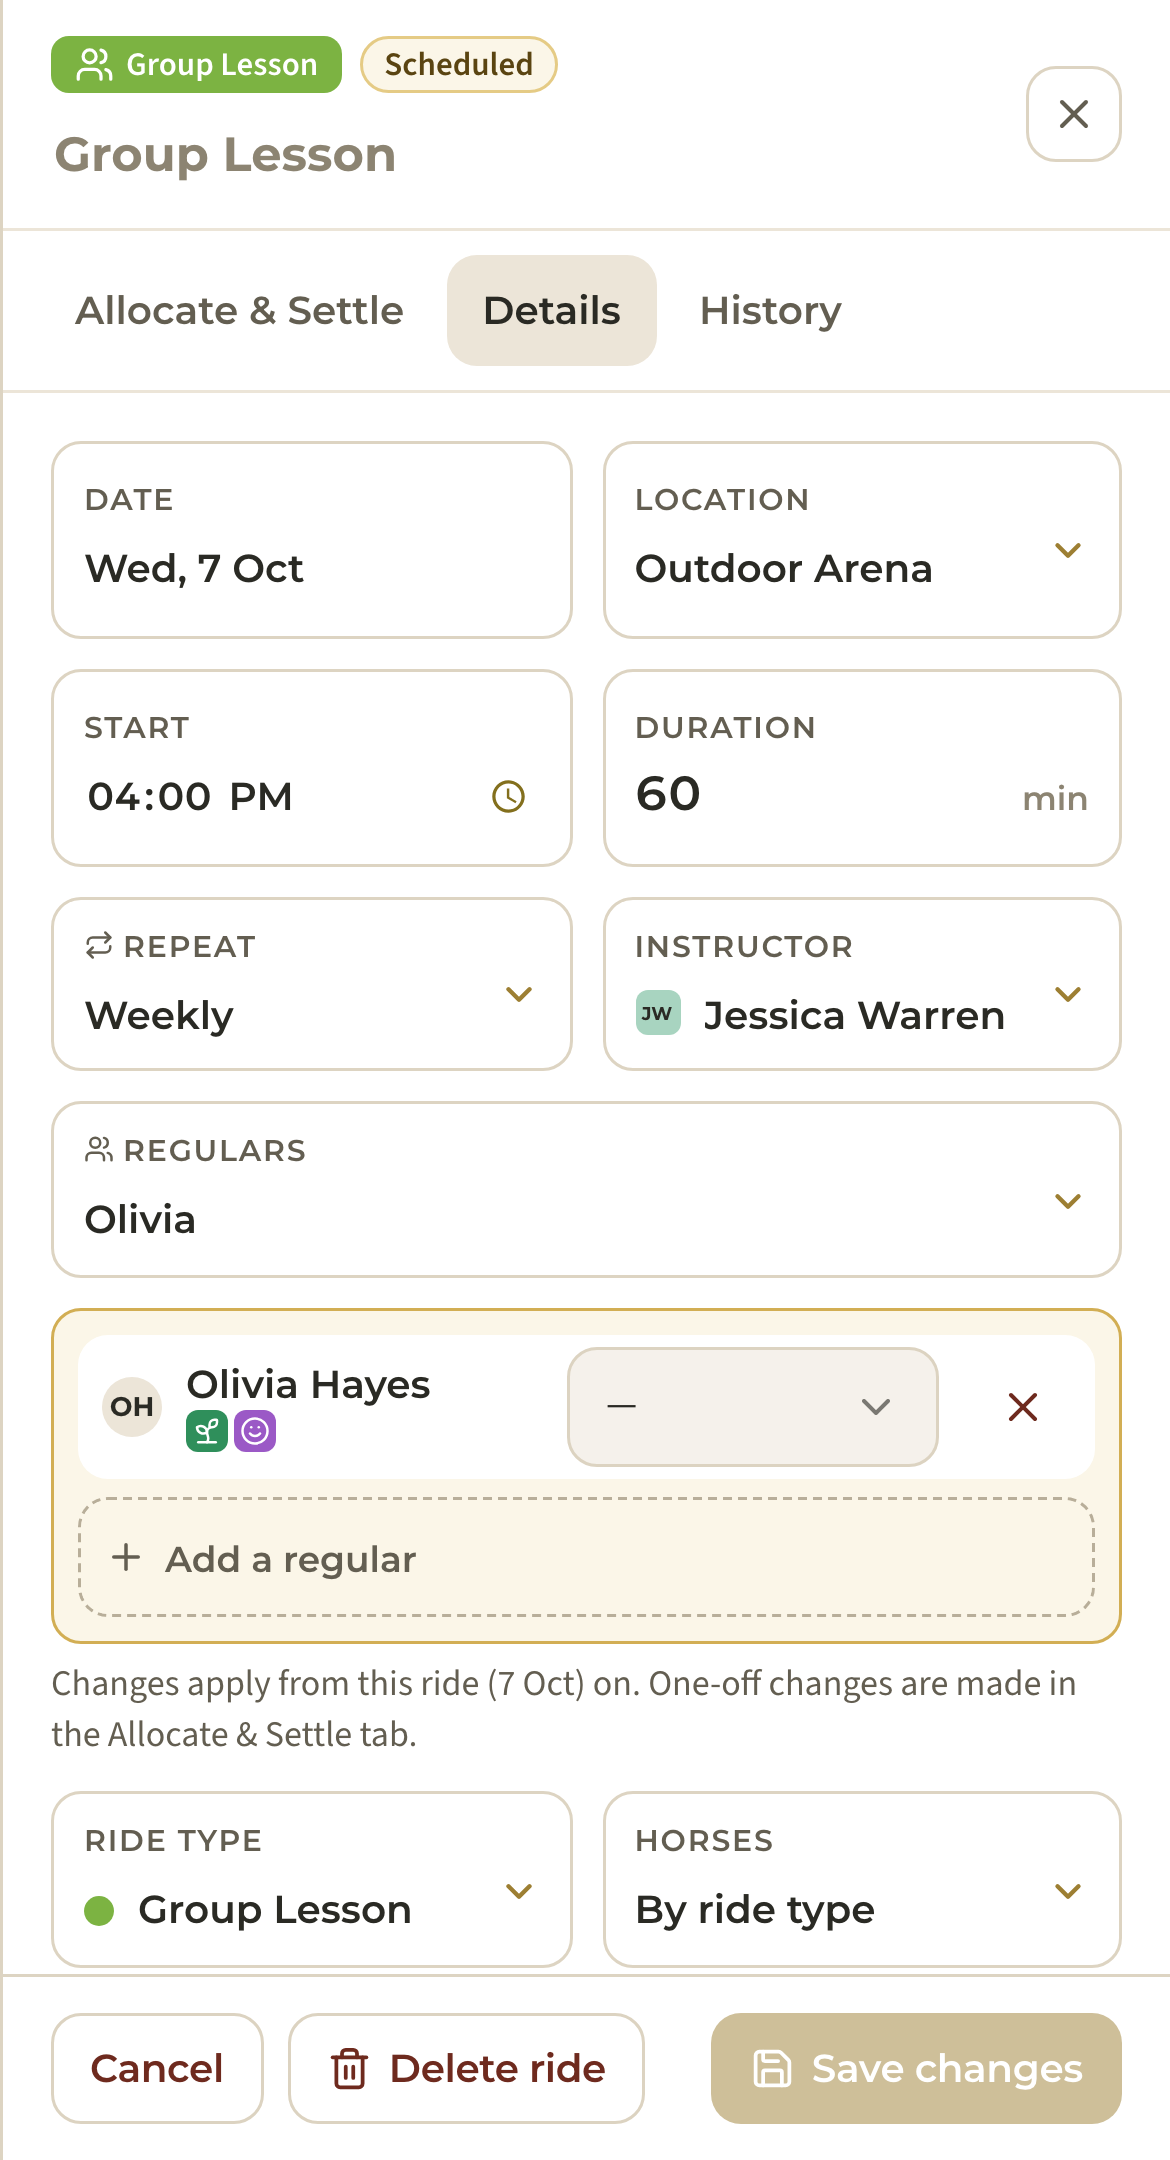The image size is (1170, 2160).
Task: Click the OH avatar circle
Action: coord(132,1407)
